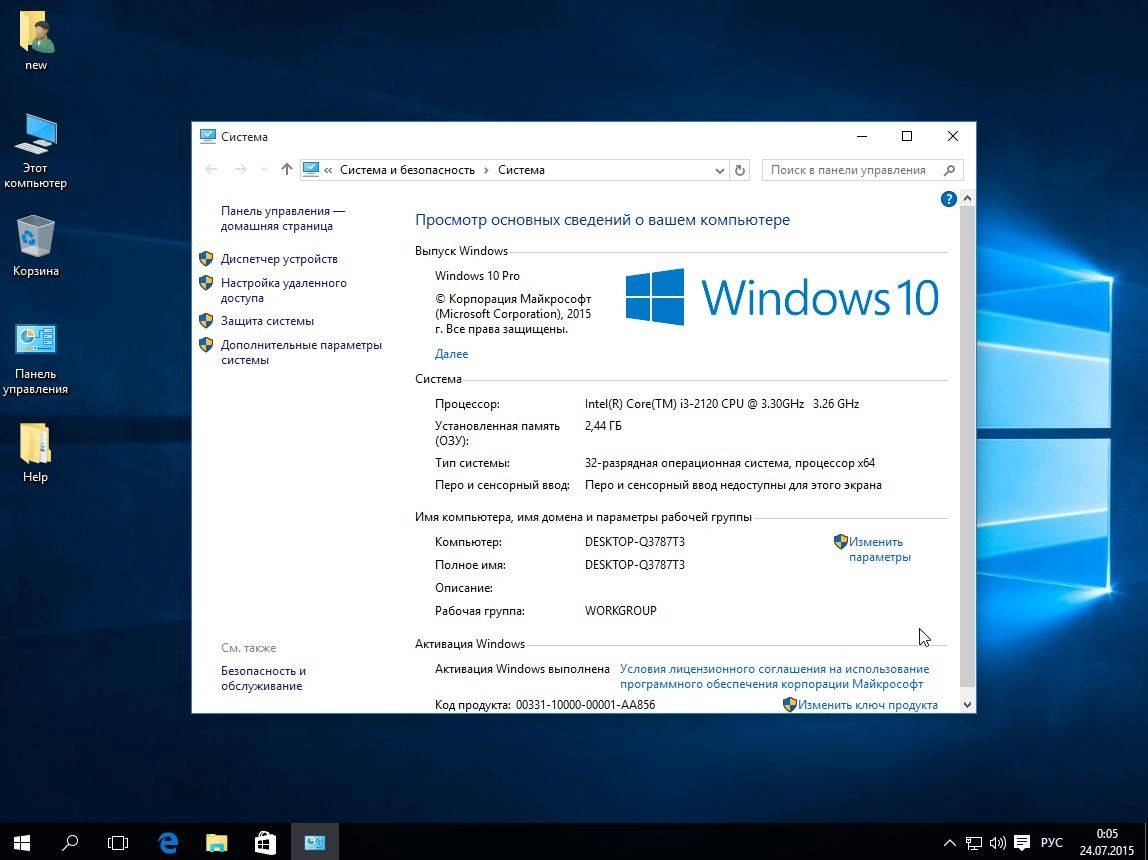Click the vertical scrollbar thumb
The height and width of the screenshot is (860, 1148).
pyautogui.click(x=967, y=446)
